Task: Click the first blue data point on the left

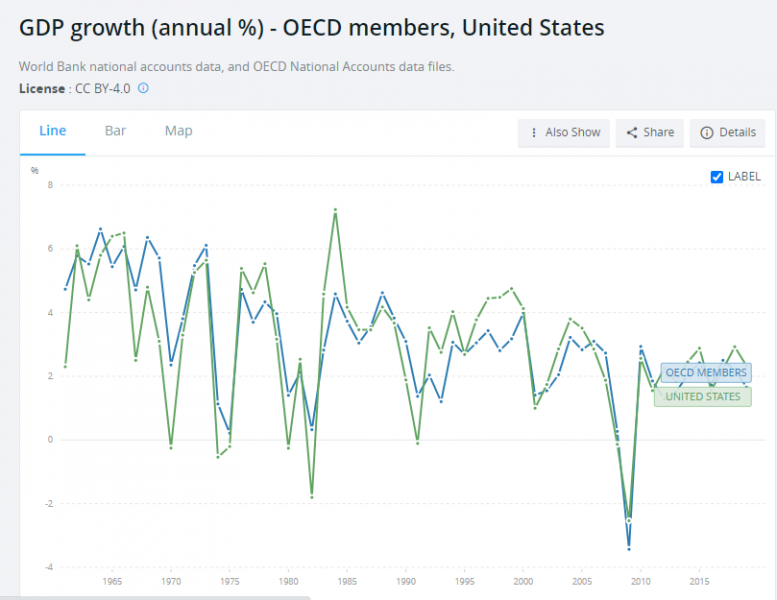Action: point(65,289)
